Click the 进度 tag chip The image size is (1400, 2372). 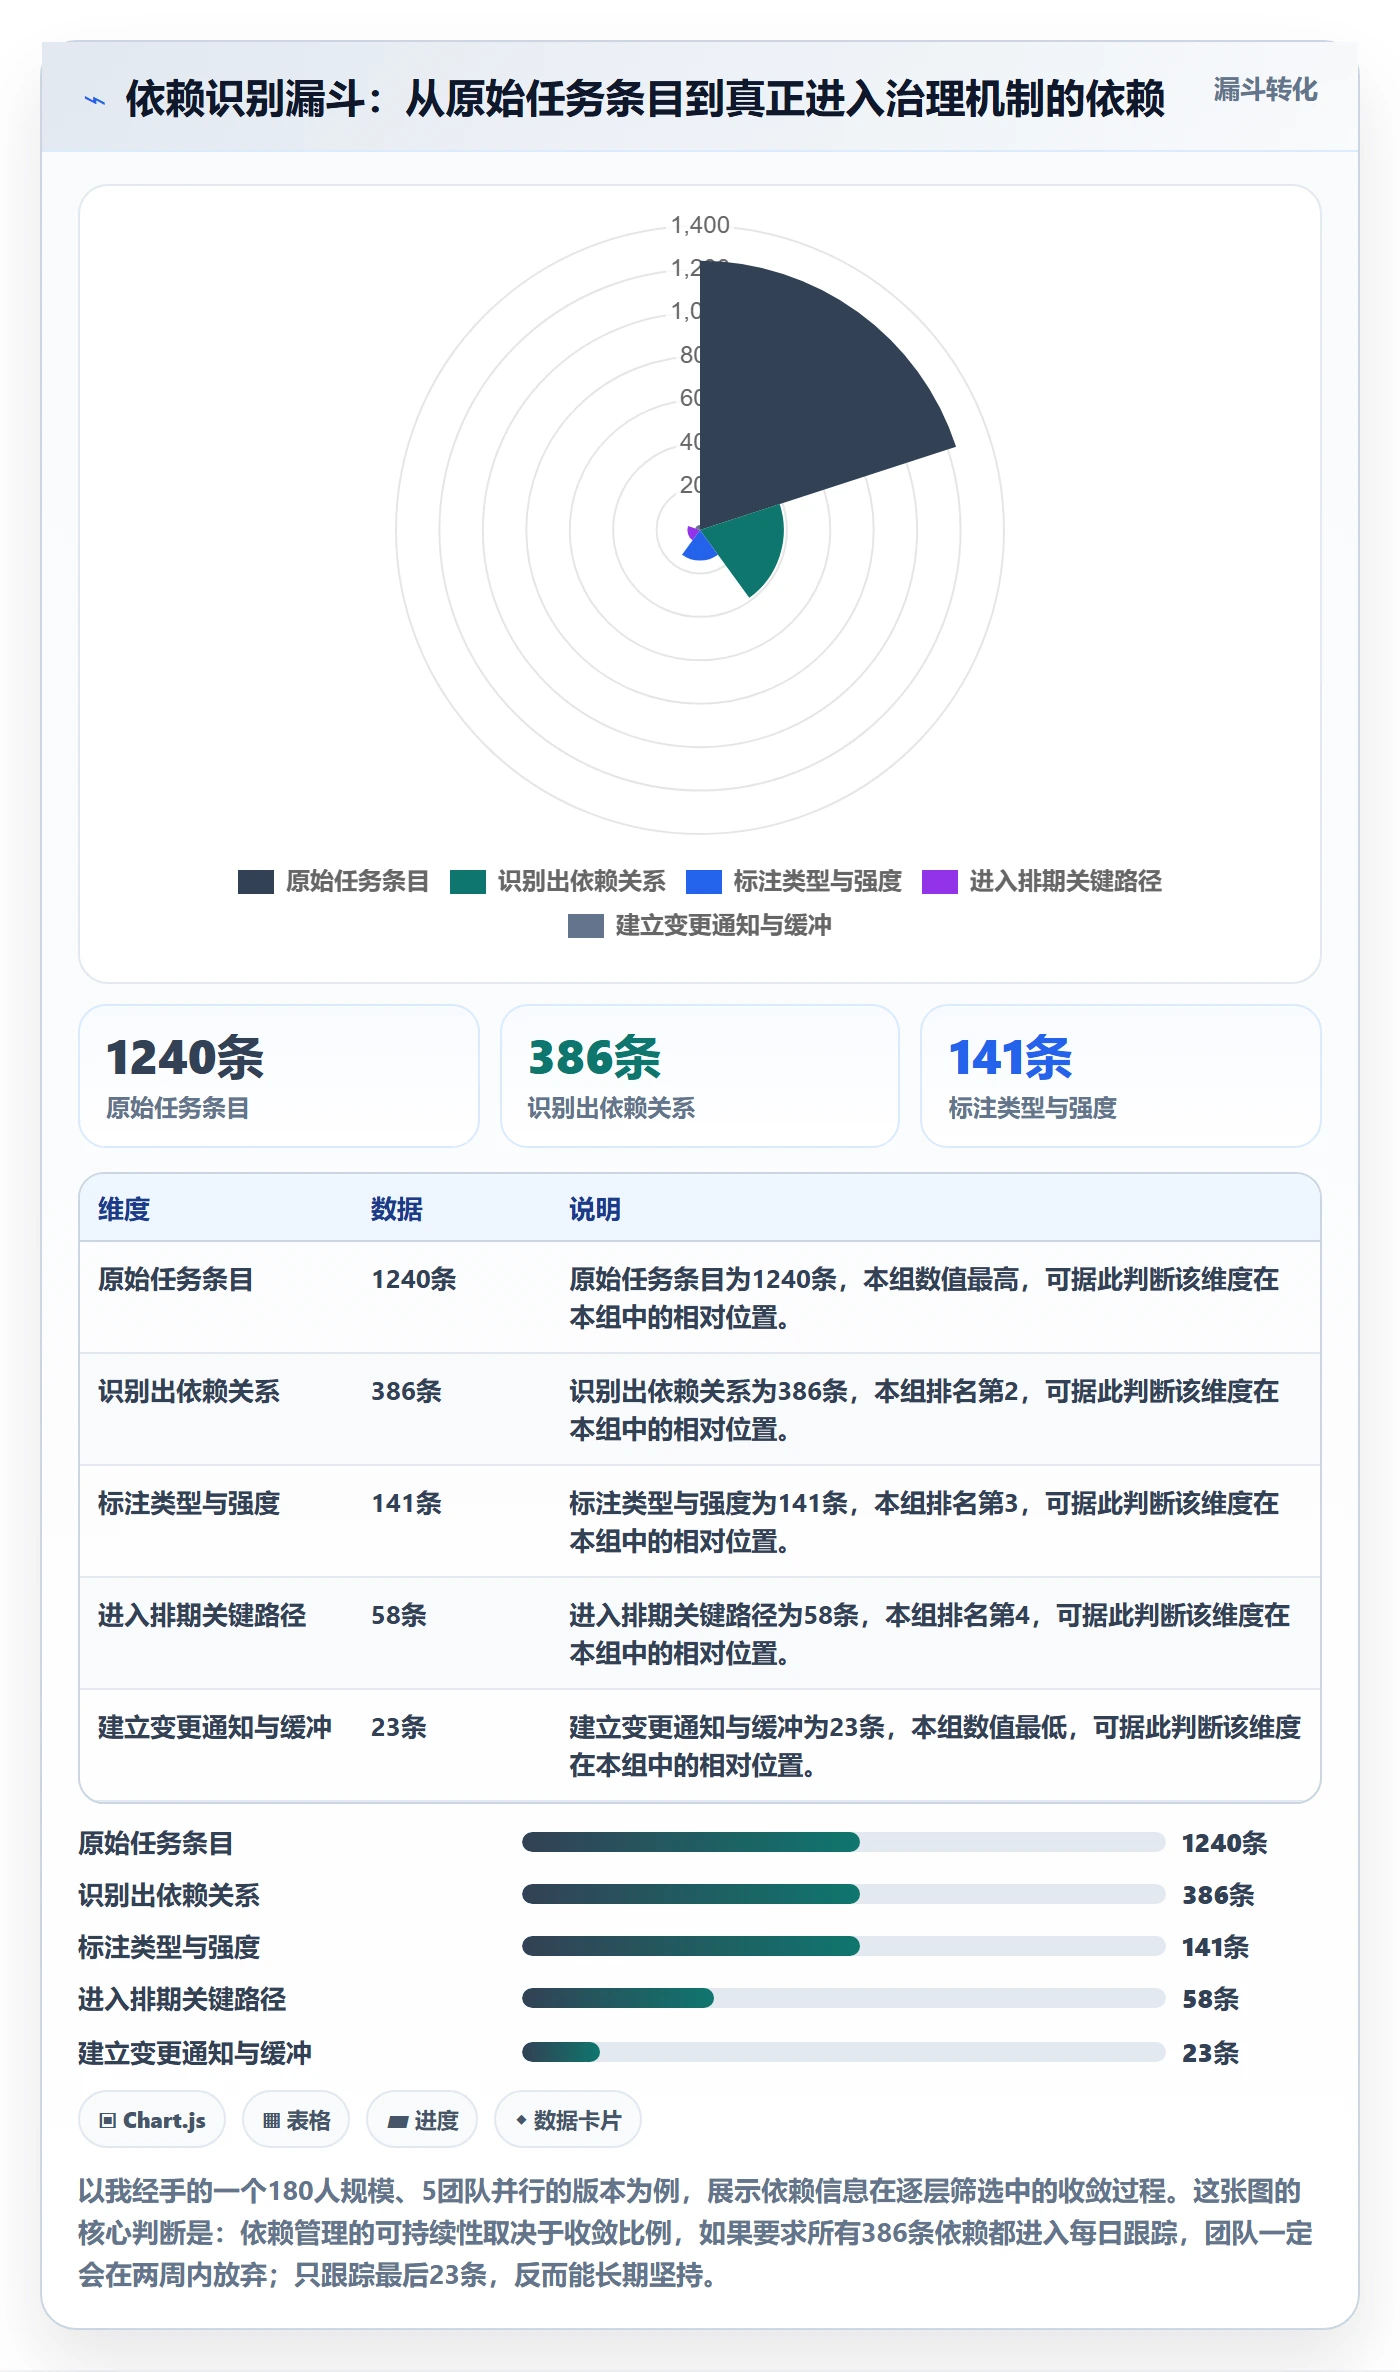[422, 2119]
